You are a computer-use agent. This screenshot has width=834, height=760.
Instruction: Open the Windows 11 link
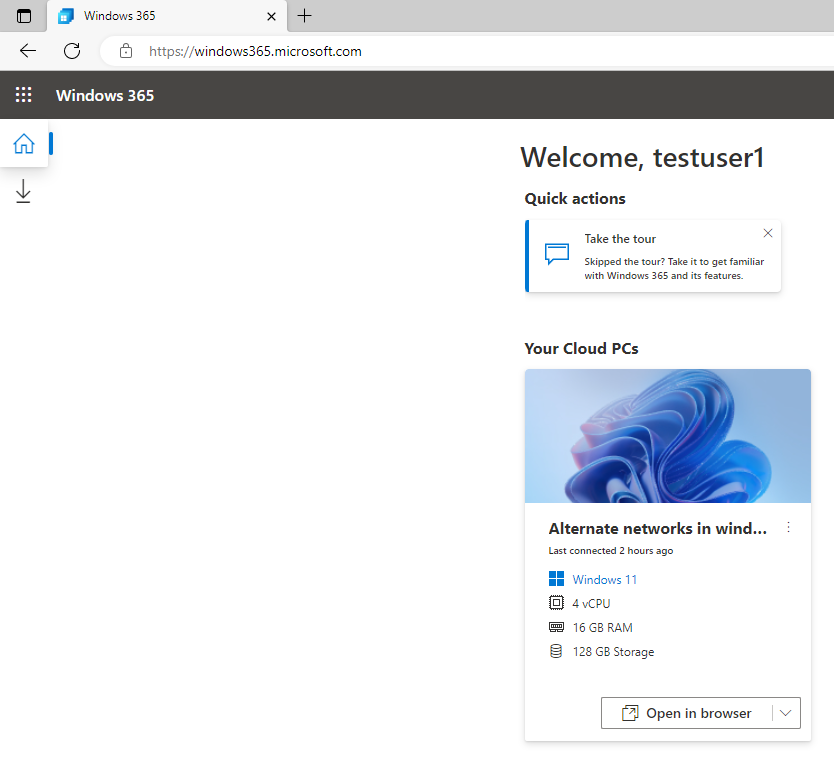coord(604,580)
